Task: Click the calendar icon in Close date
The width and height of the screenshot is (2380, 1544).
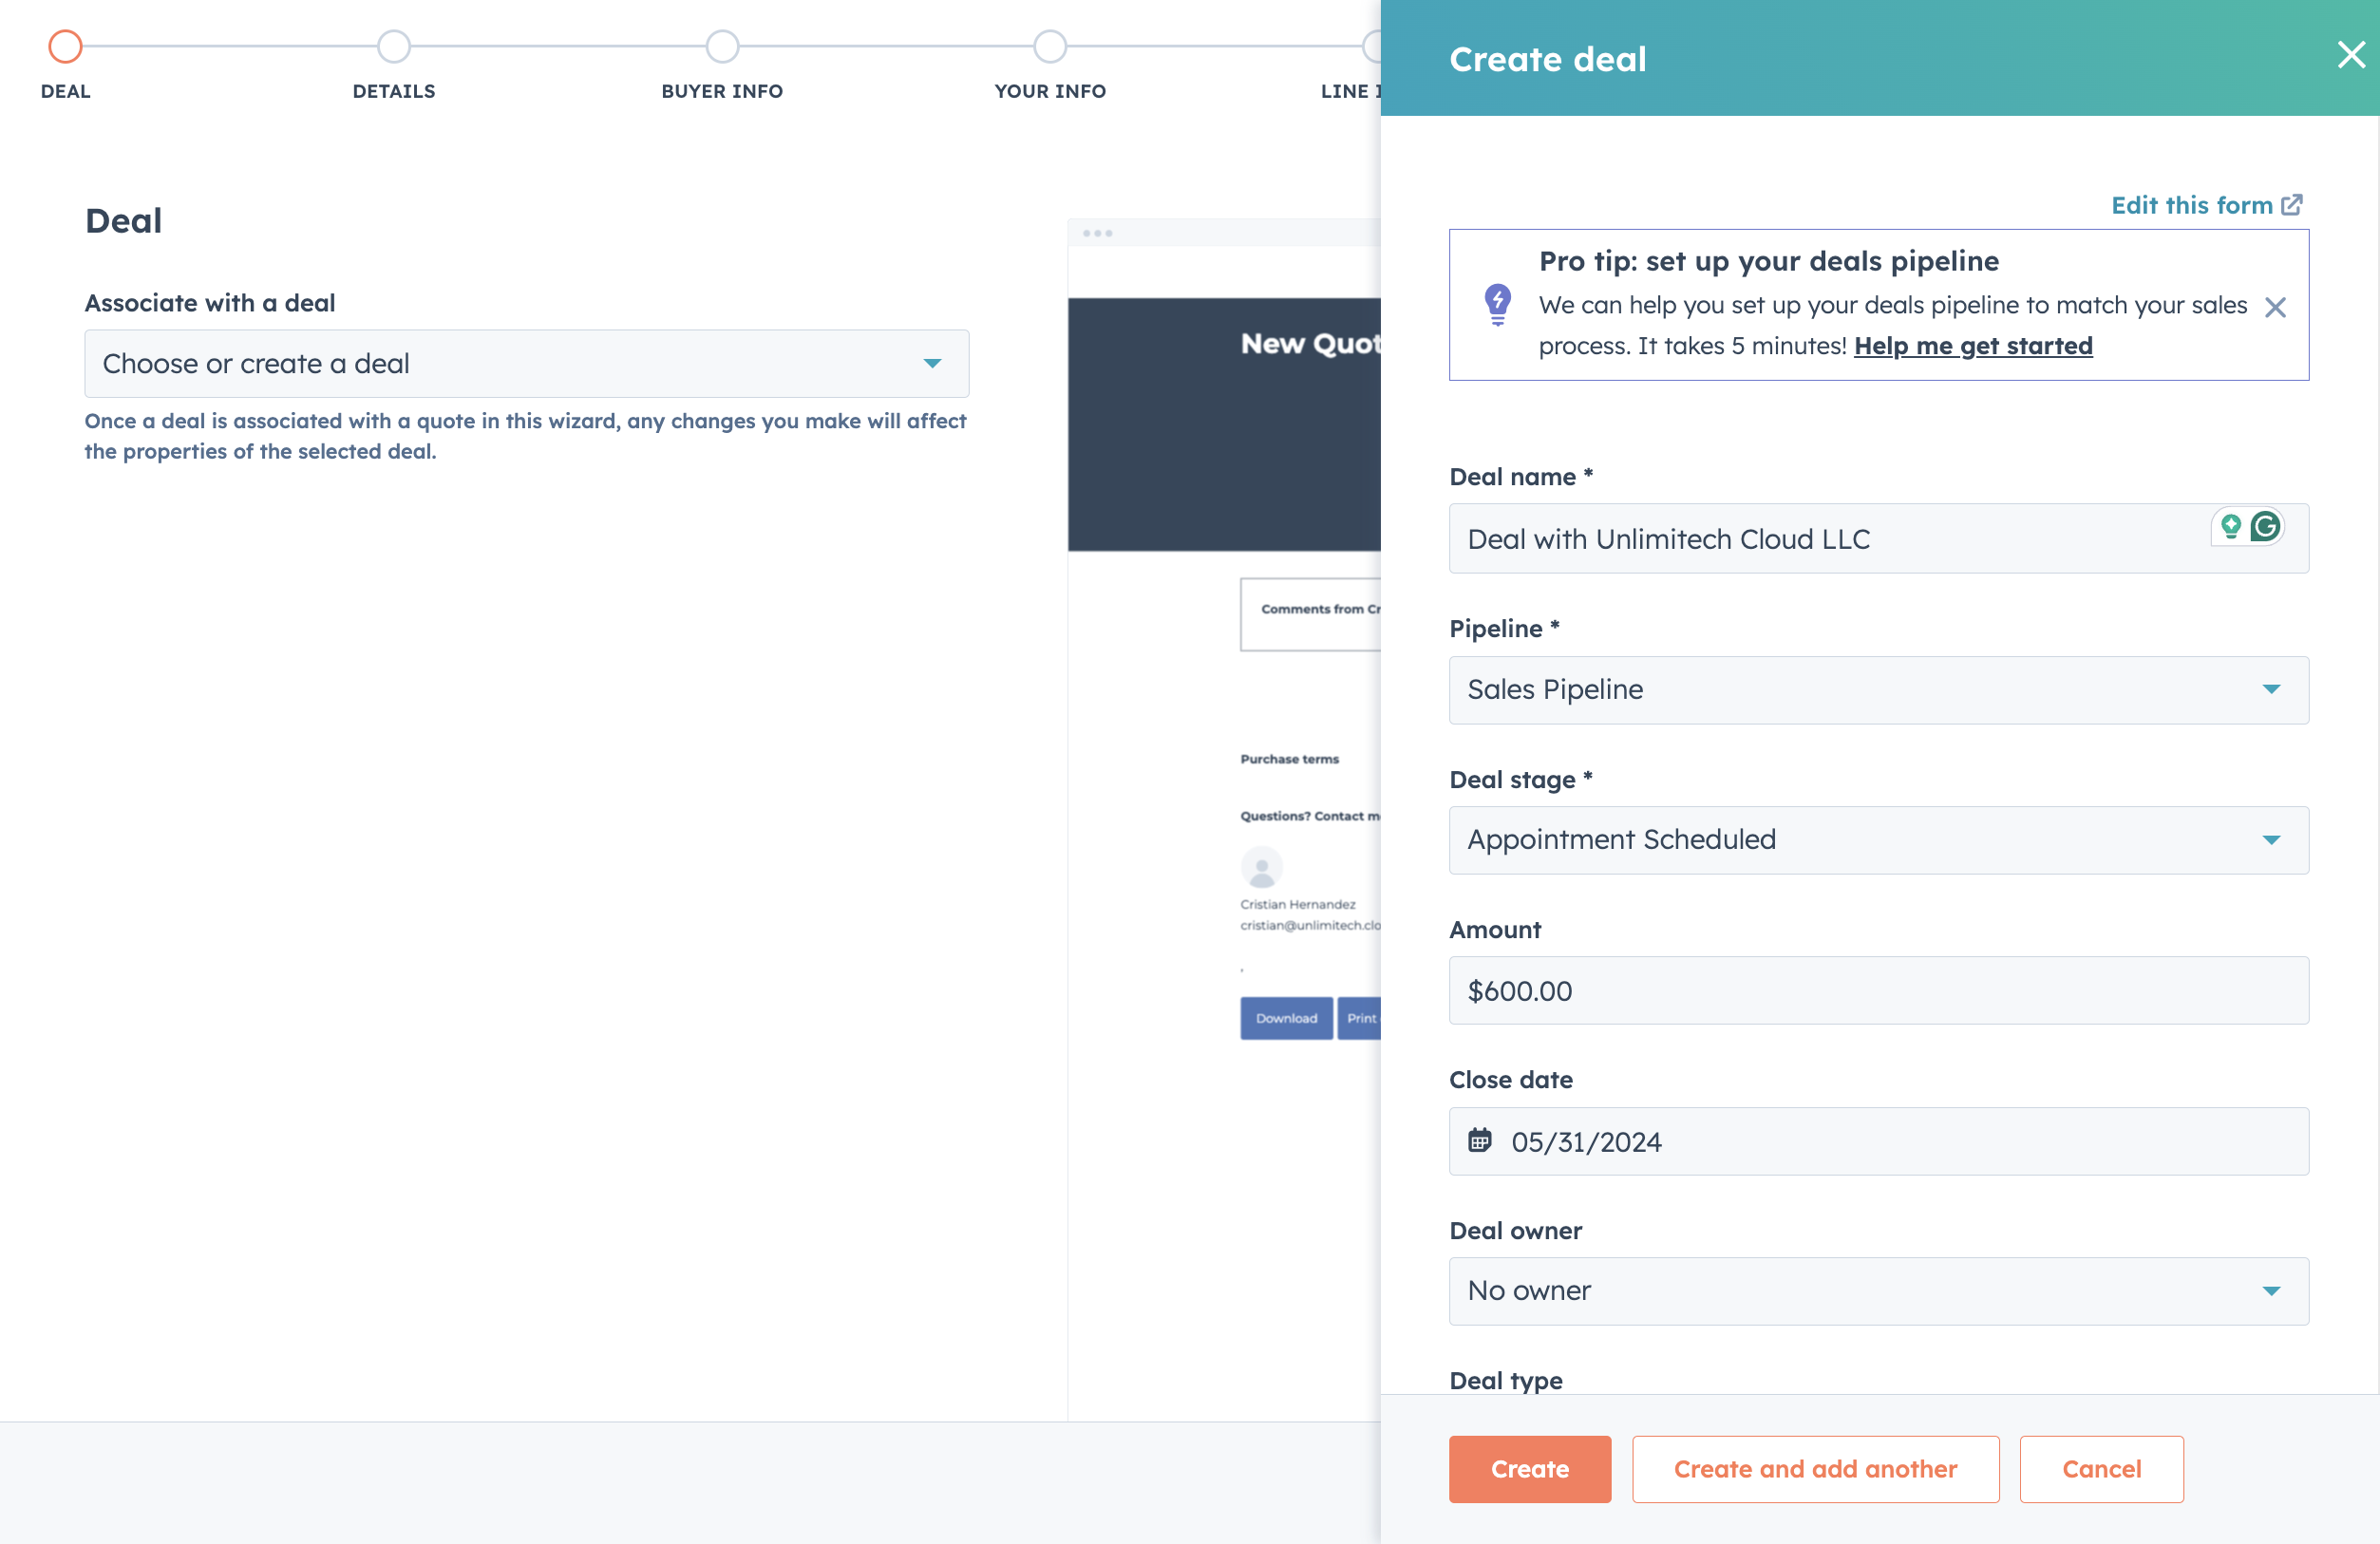Action: click(1479, 1140)
